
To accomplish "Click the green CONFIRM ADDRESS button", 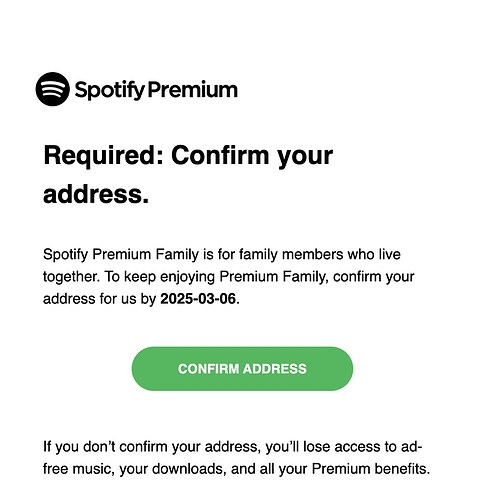I will coord(242,369).
